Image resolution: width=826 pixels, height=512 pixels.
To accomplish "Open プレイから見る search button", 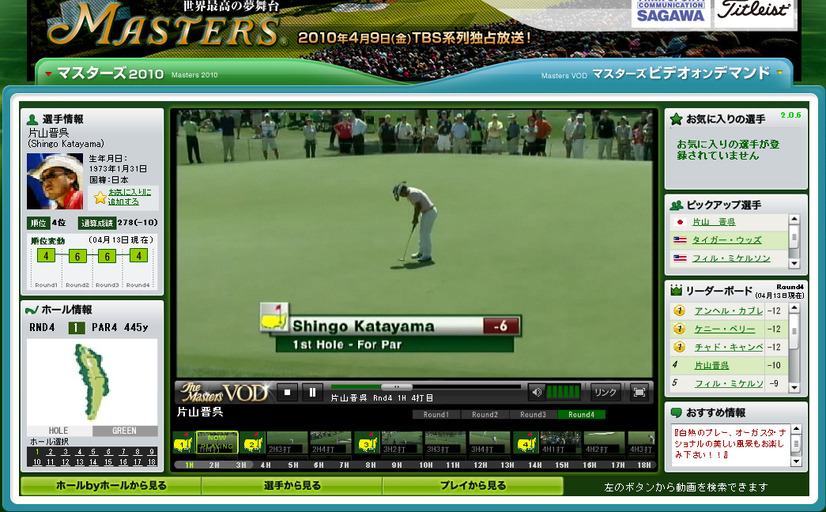I will click(x=473, y=486).
